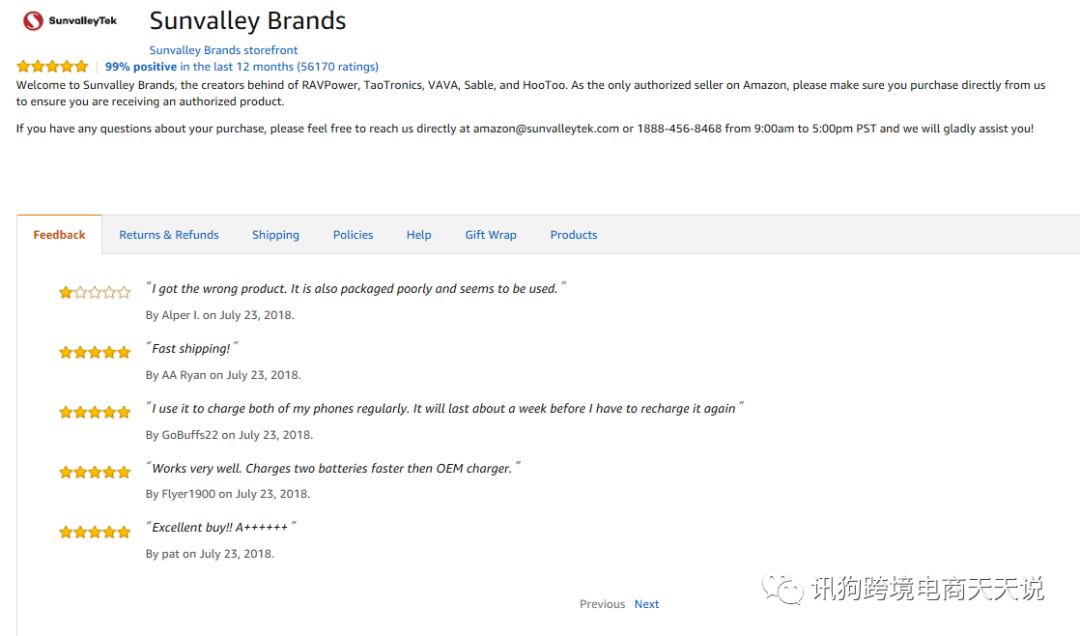Click the SunvalleyTek logo icon
This screenshot has width=1080, height=636.
pyautogui.click(x=33, y=20)
